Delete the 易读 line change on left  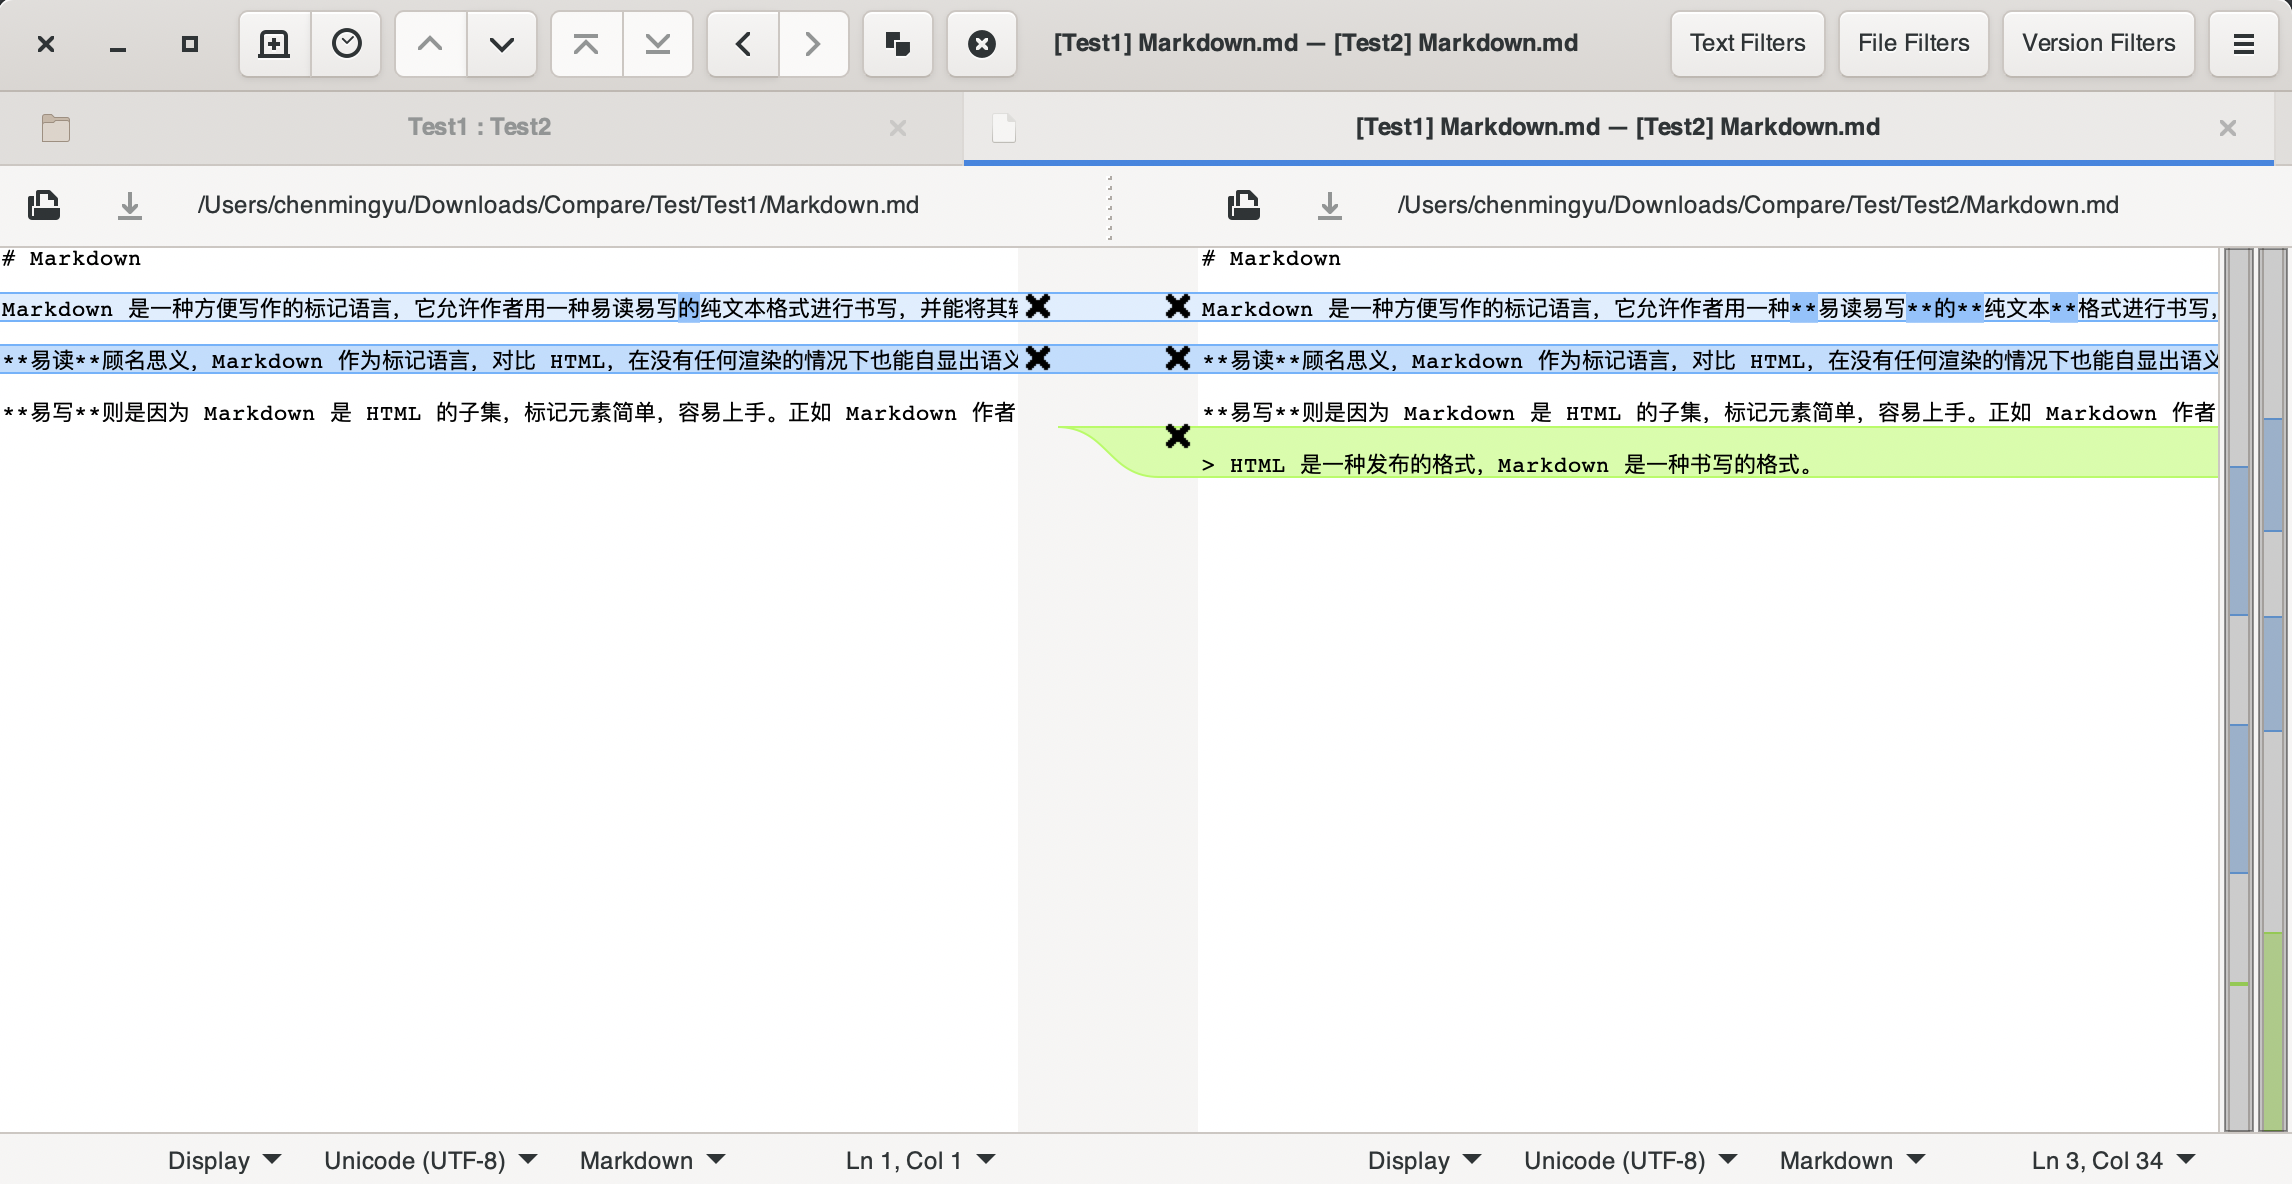(x=1039, y=358)
